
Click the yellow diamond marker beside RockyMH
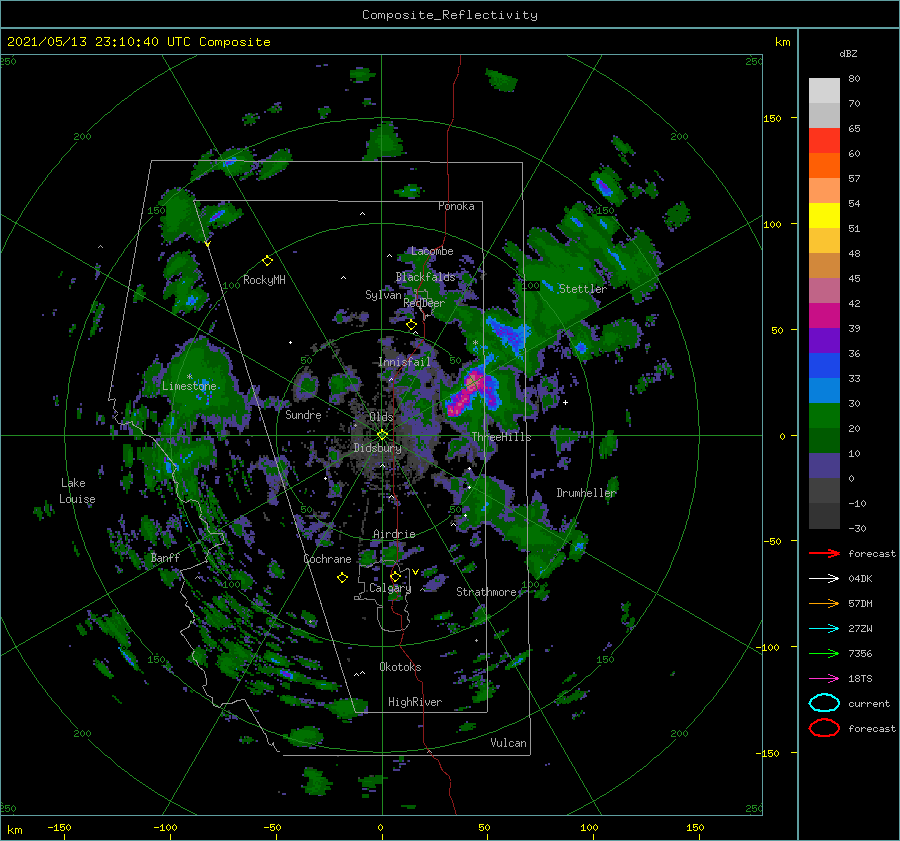pyautogui.click(x=267, y=261)
